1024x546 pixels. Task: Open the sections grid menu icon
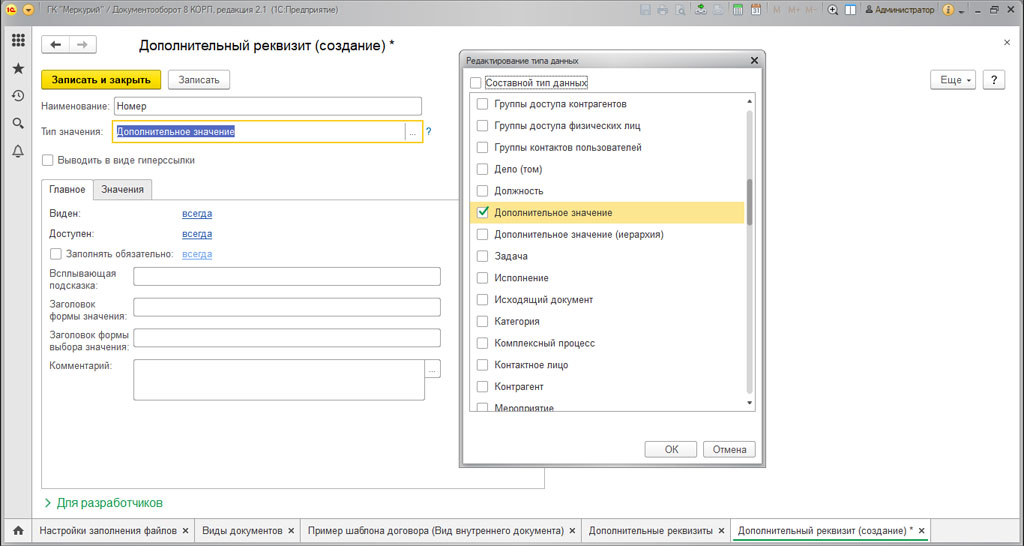pyautogui.click(x=18, y=40)
